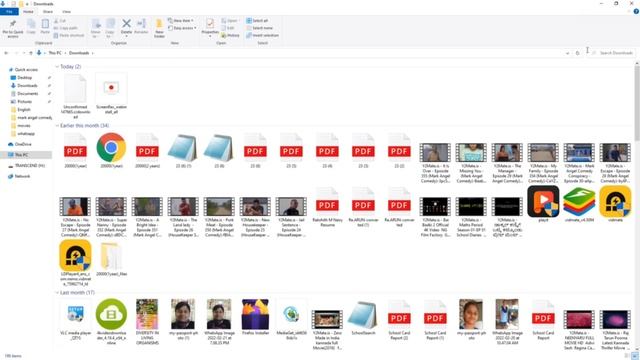The image size is (640, 360).
Task: Select Network in navigation pane
Action: click(x=22, y=176)
